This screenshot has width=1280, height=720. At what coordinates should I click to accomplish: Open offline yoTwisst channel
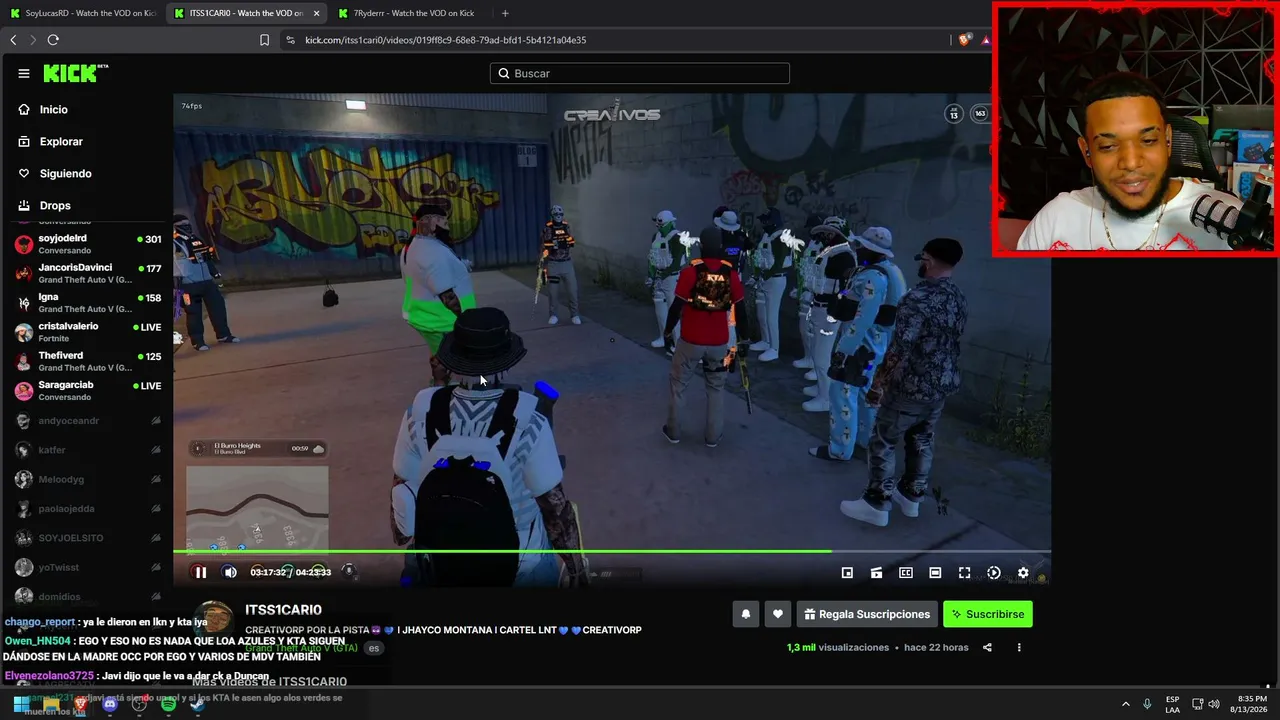pos(86,567)
